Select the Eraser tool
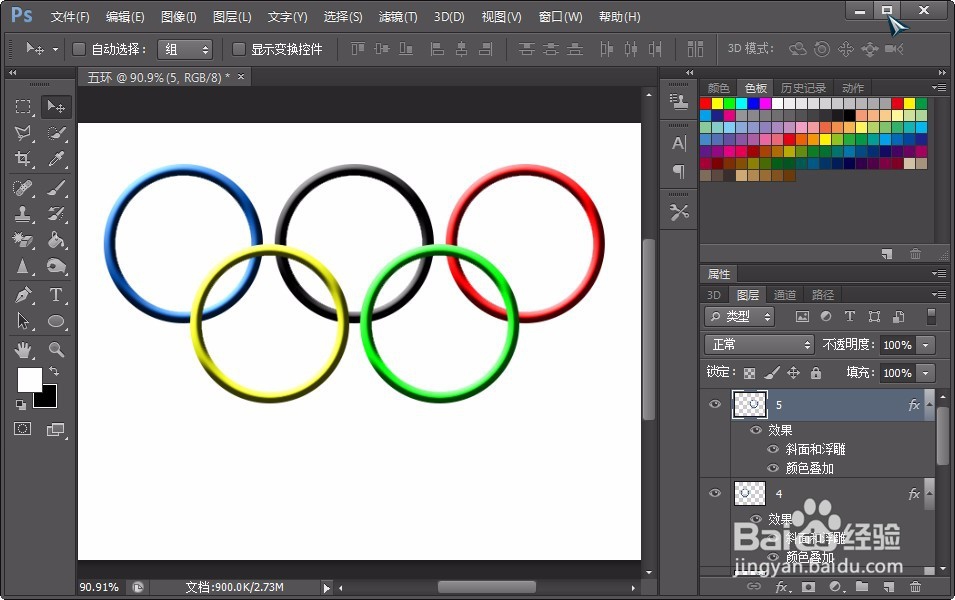The image size is (955, 600). [x=23, y=240]
